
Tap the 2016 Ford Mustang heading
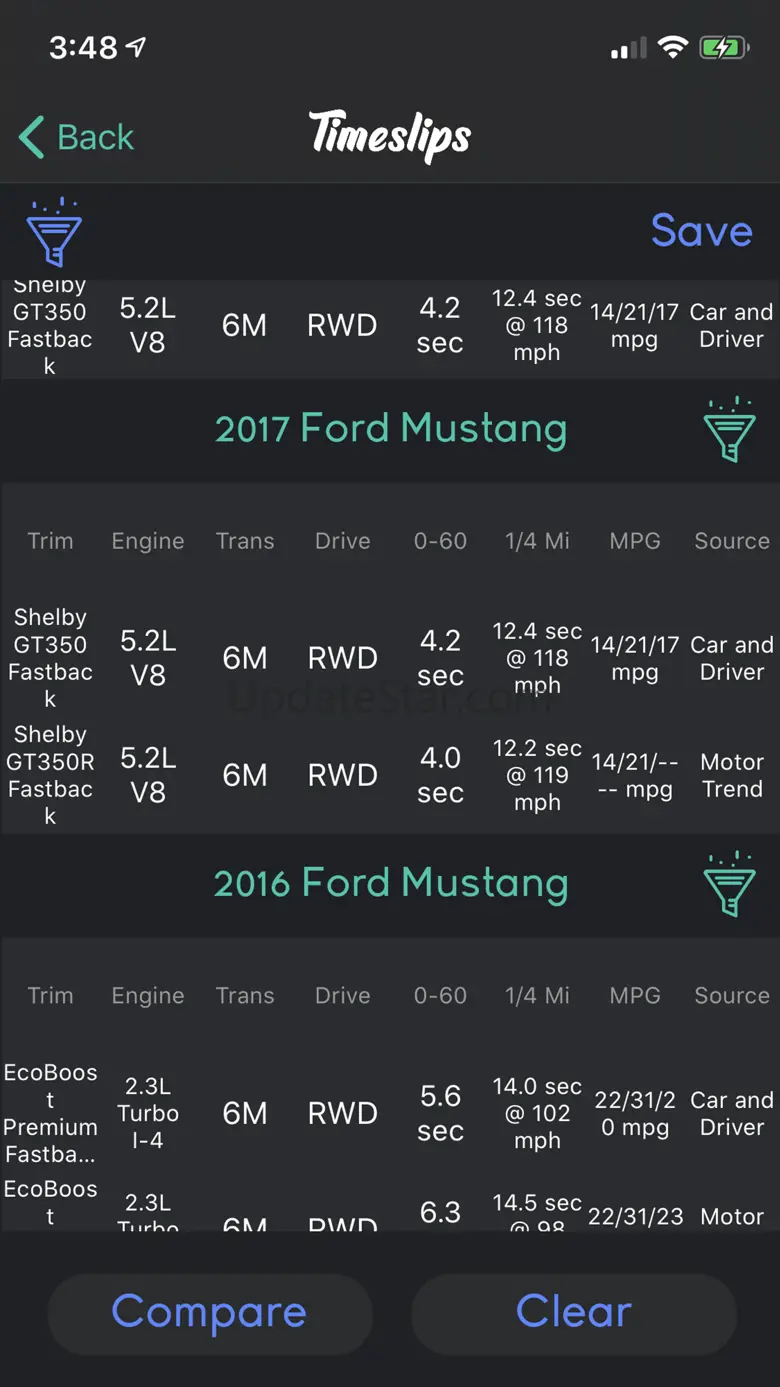pyautogui.click(x=391, y=884)
